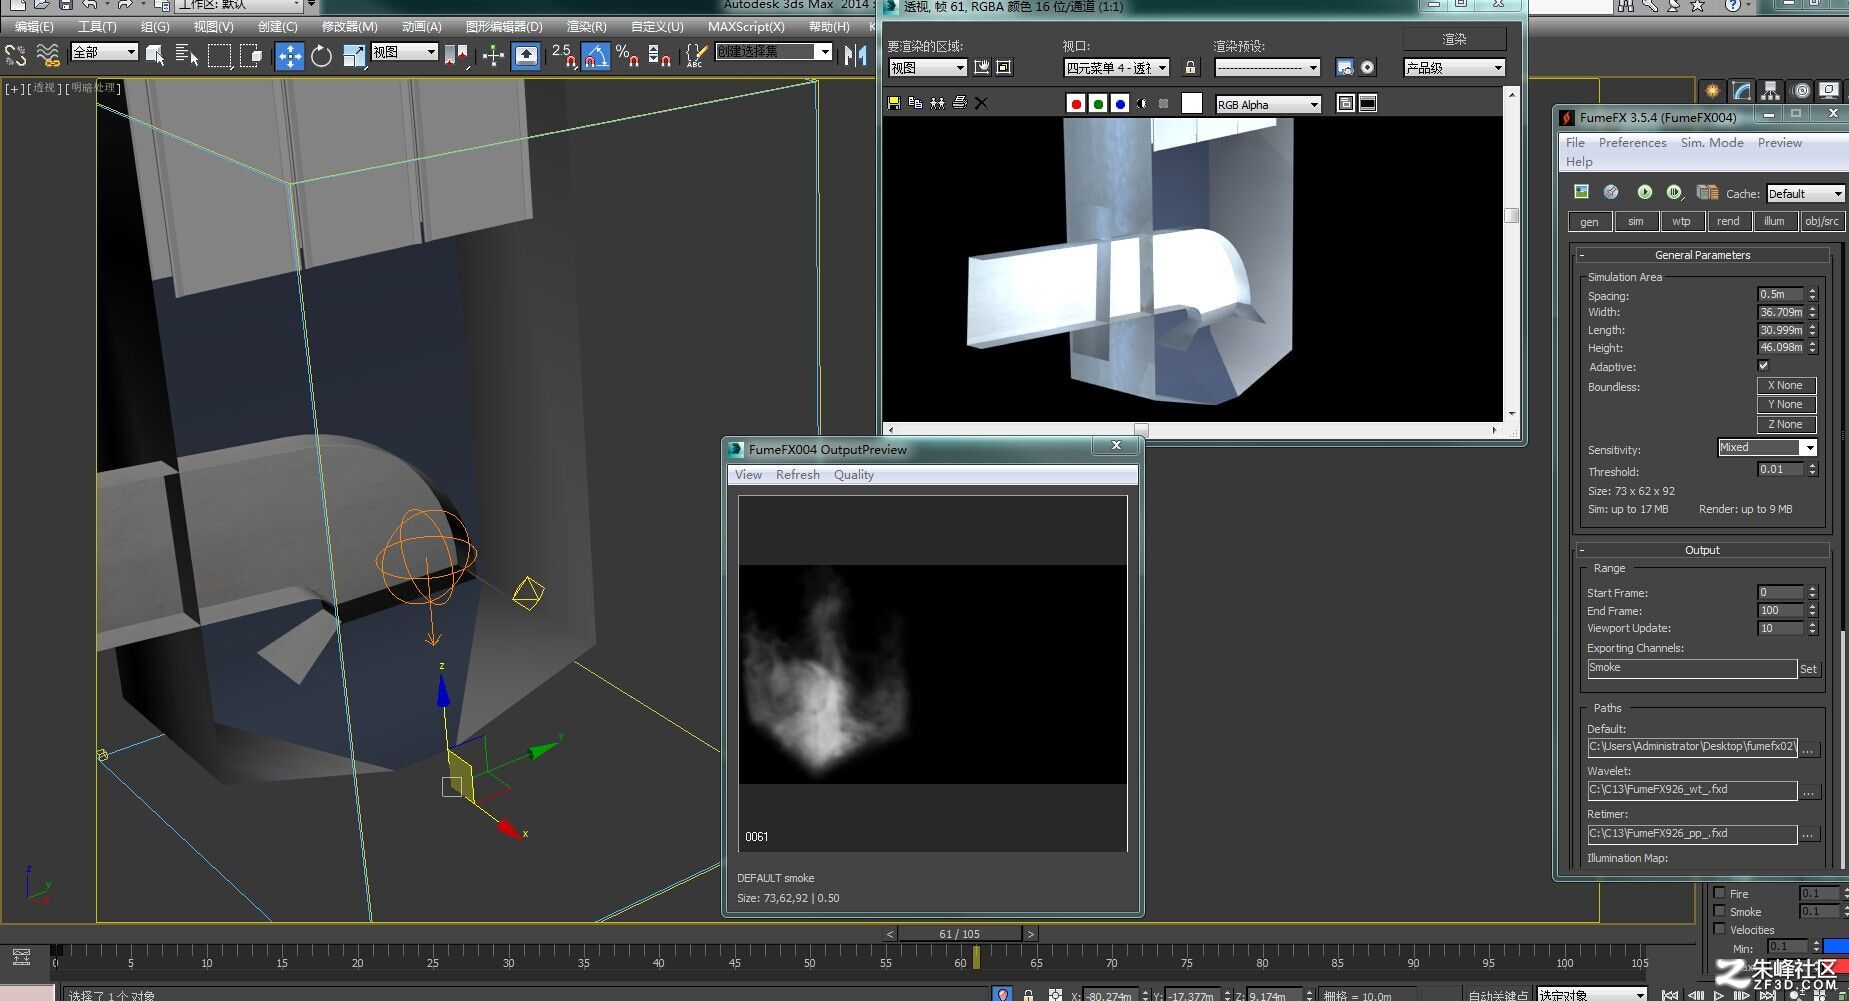Screen dimensions: 1849x1001
Task: Activate the Select and Move tool
Action: point(289,55)
